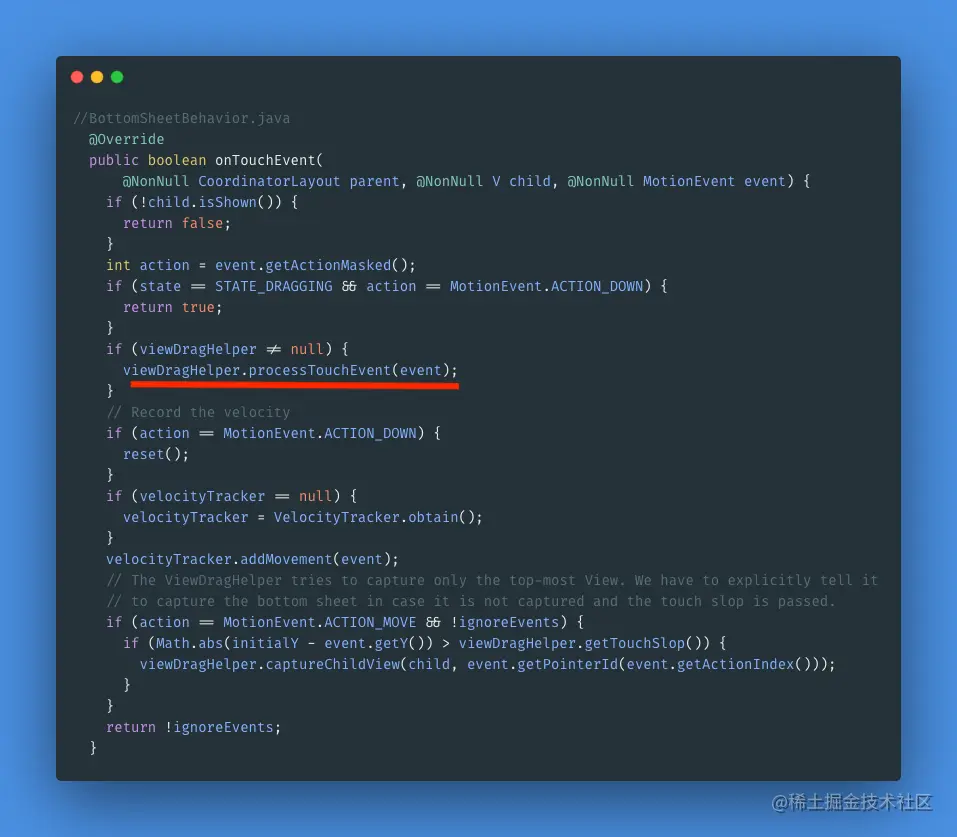Click the 'MotionEvent.ACTION_MOVE && !ignoreEvents' line

tap(345, 622)
